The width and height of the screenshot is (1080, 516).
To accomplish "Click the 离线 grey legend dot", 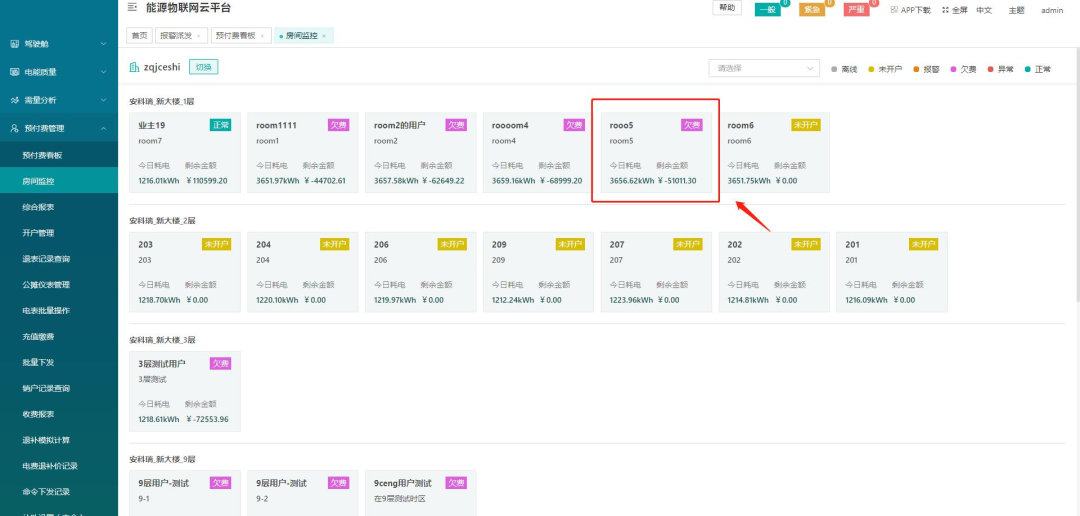I will click(x=834, y=69).
